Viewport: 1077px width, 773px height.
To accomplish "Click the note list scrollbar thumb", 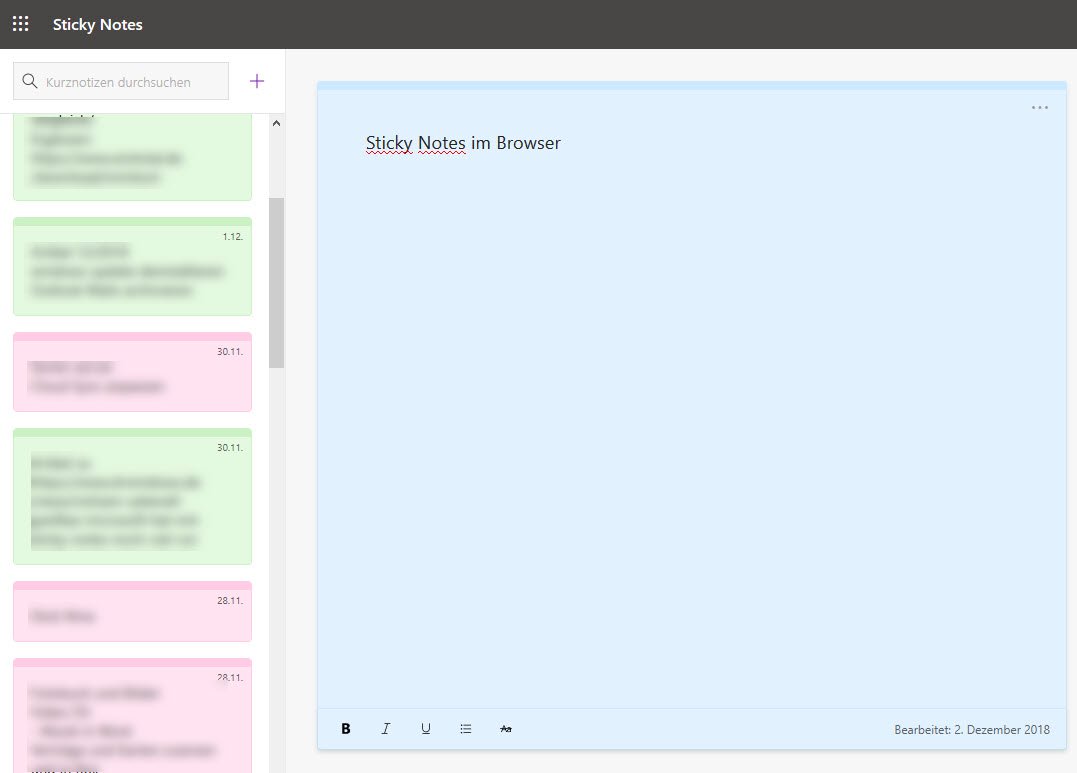I will pos(276,282).
